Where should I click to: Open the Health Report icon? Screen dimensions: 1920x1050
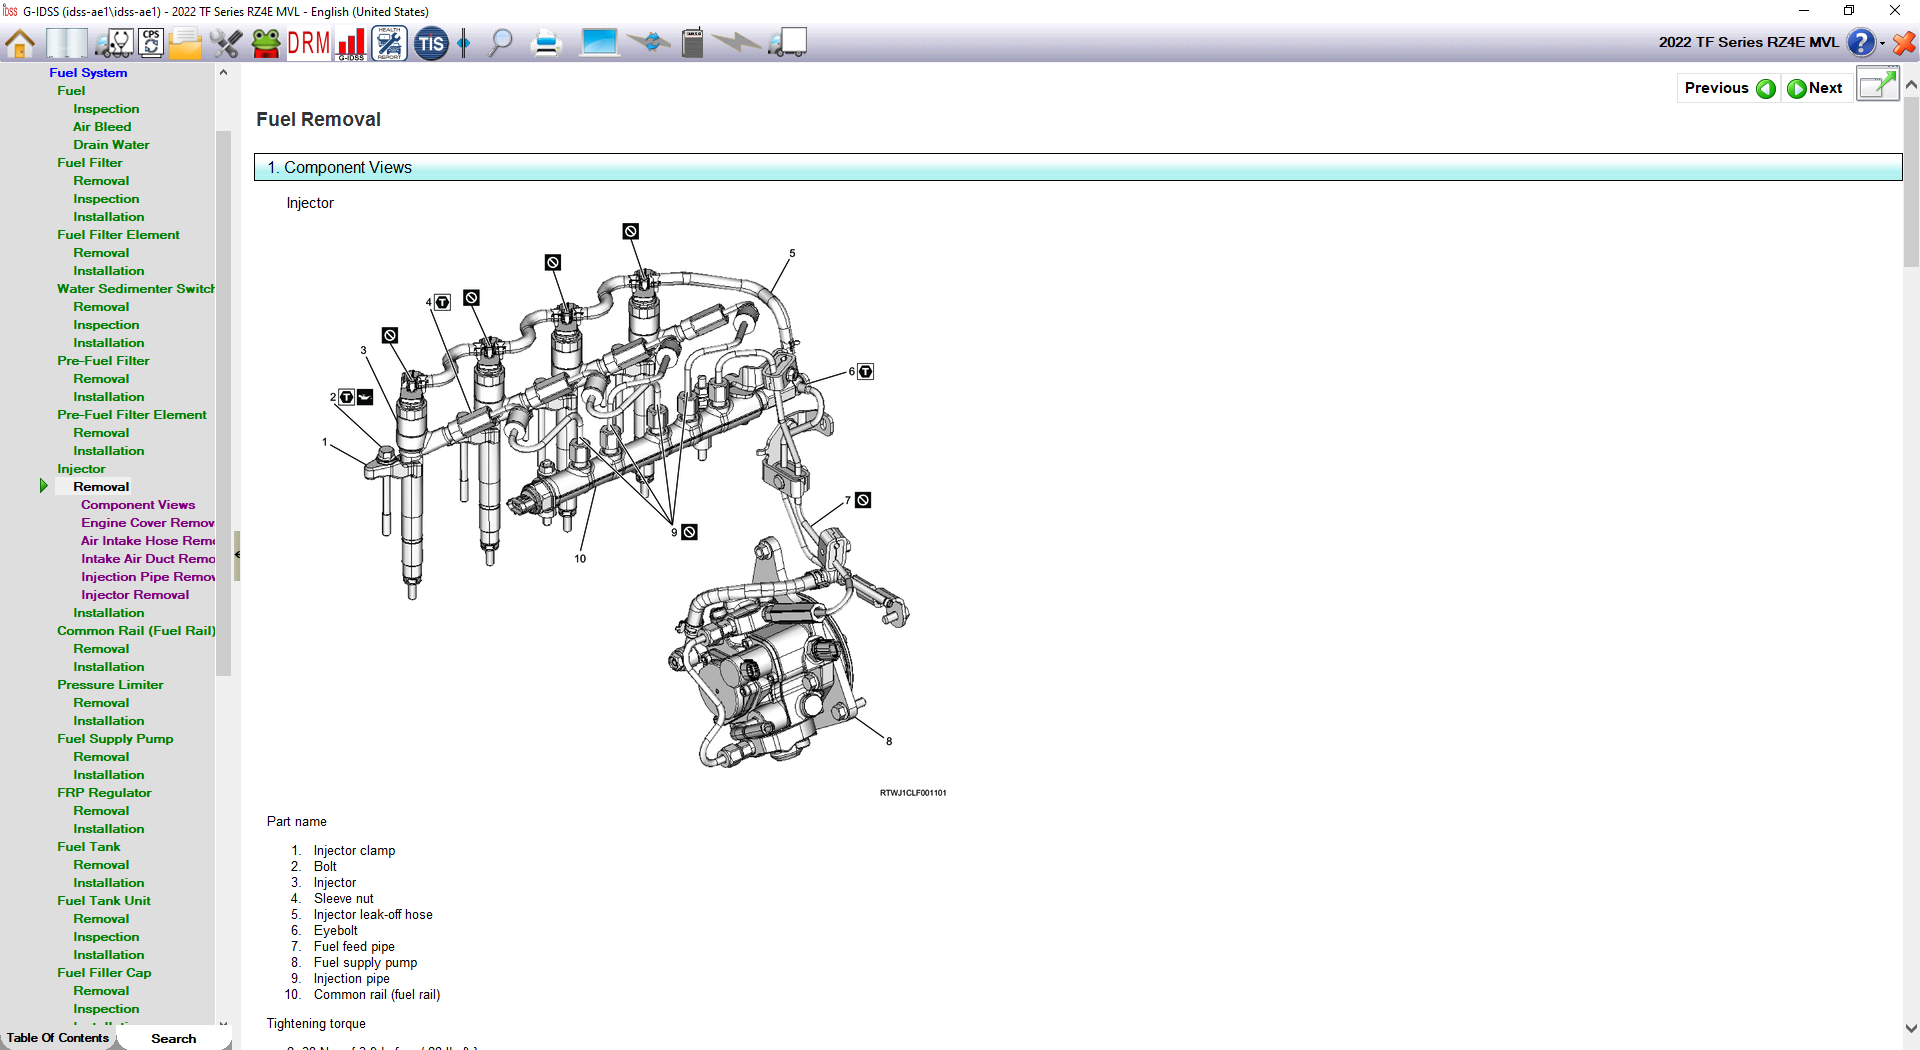389,43
